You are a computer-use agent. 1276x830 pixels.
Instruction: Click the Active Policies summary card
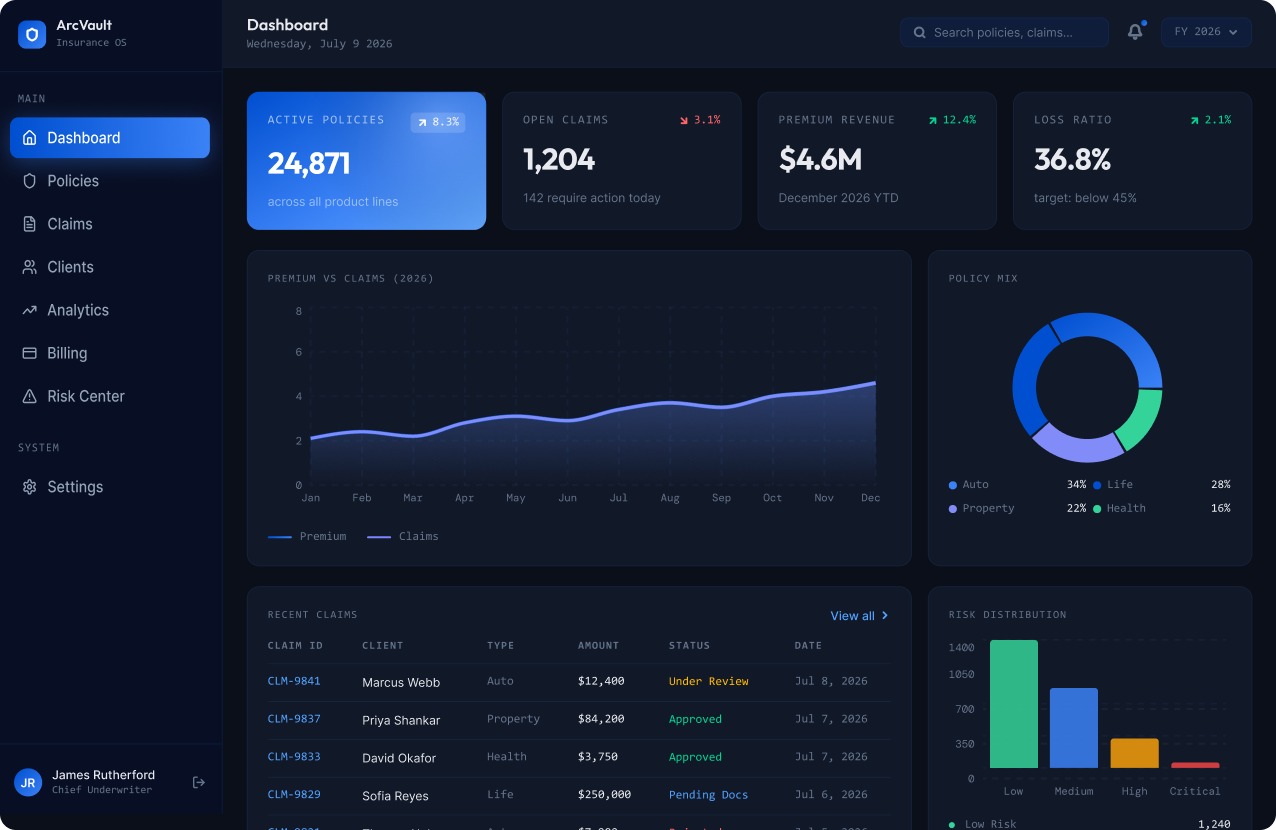point(367,161)
